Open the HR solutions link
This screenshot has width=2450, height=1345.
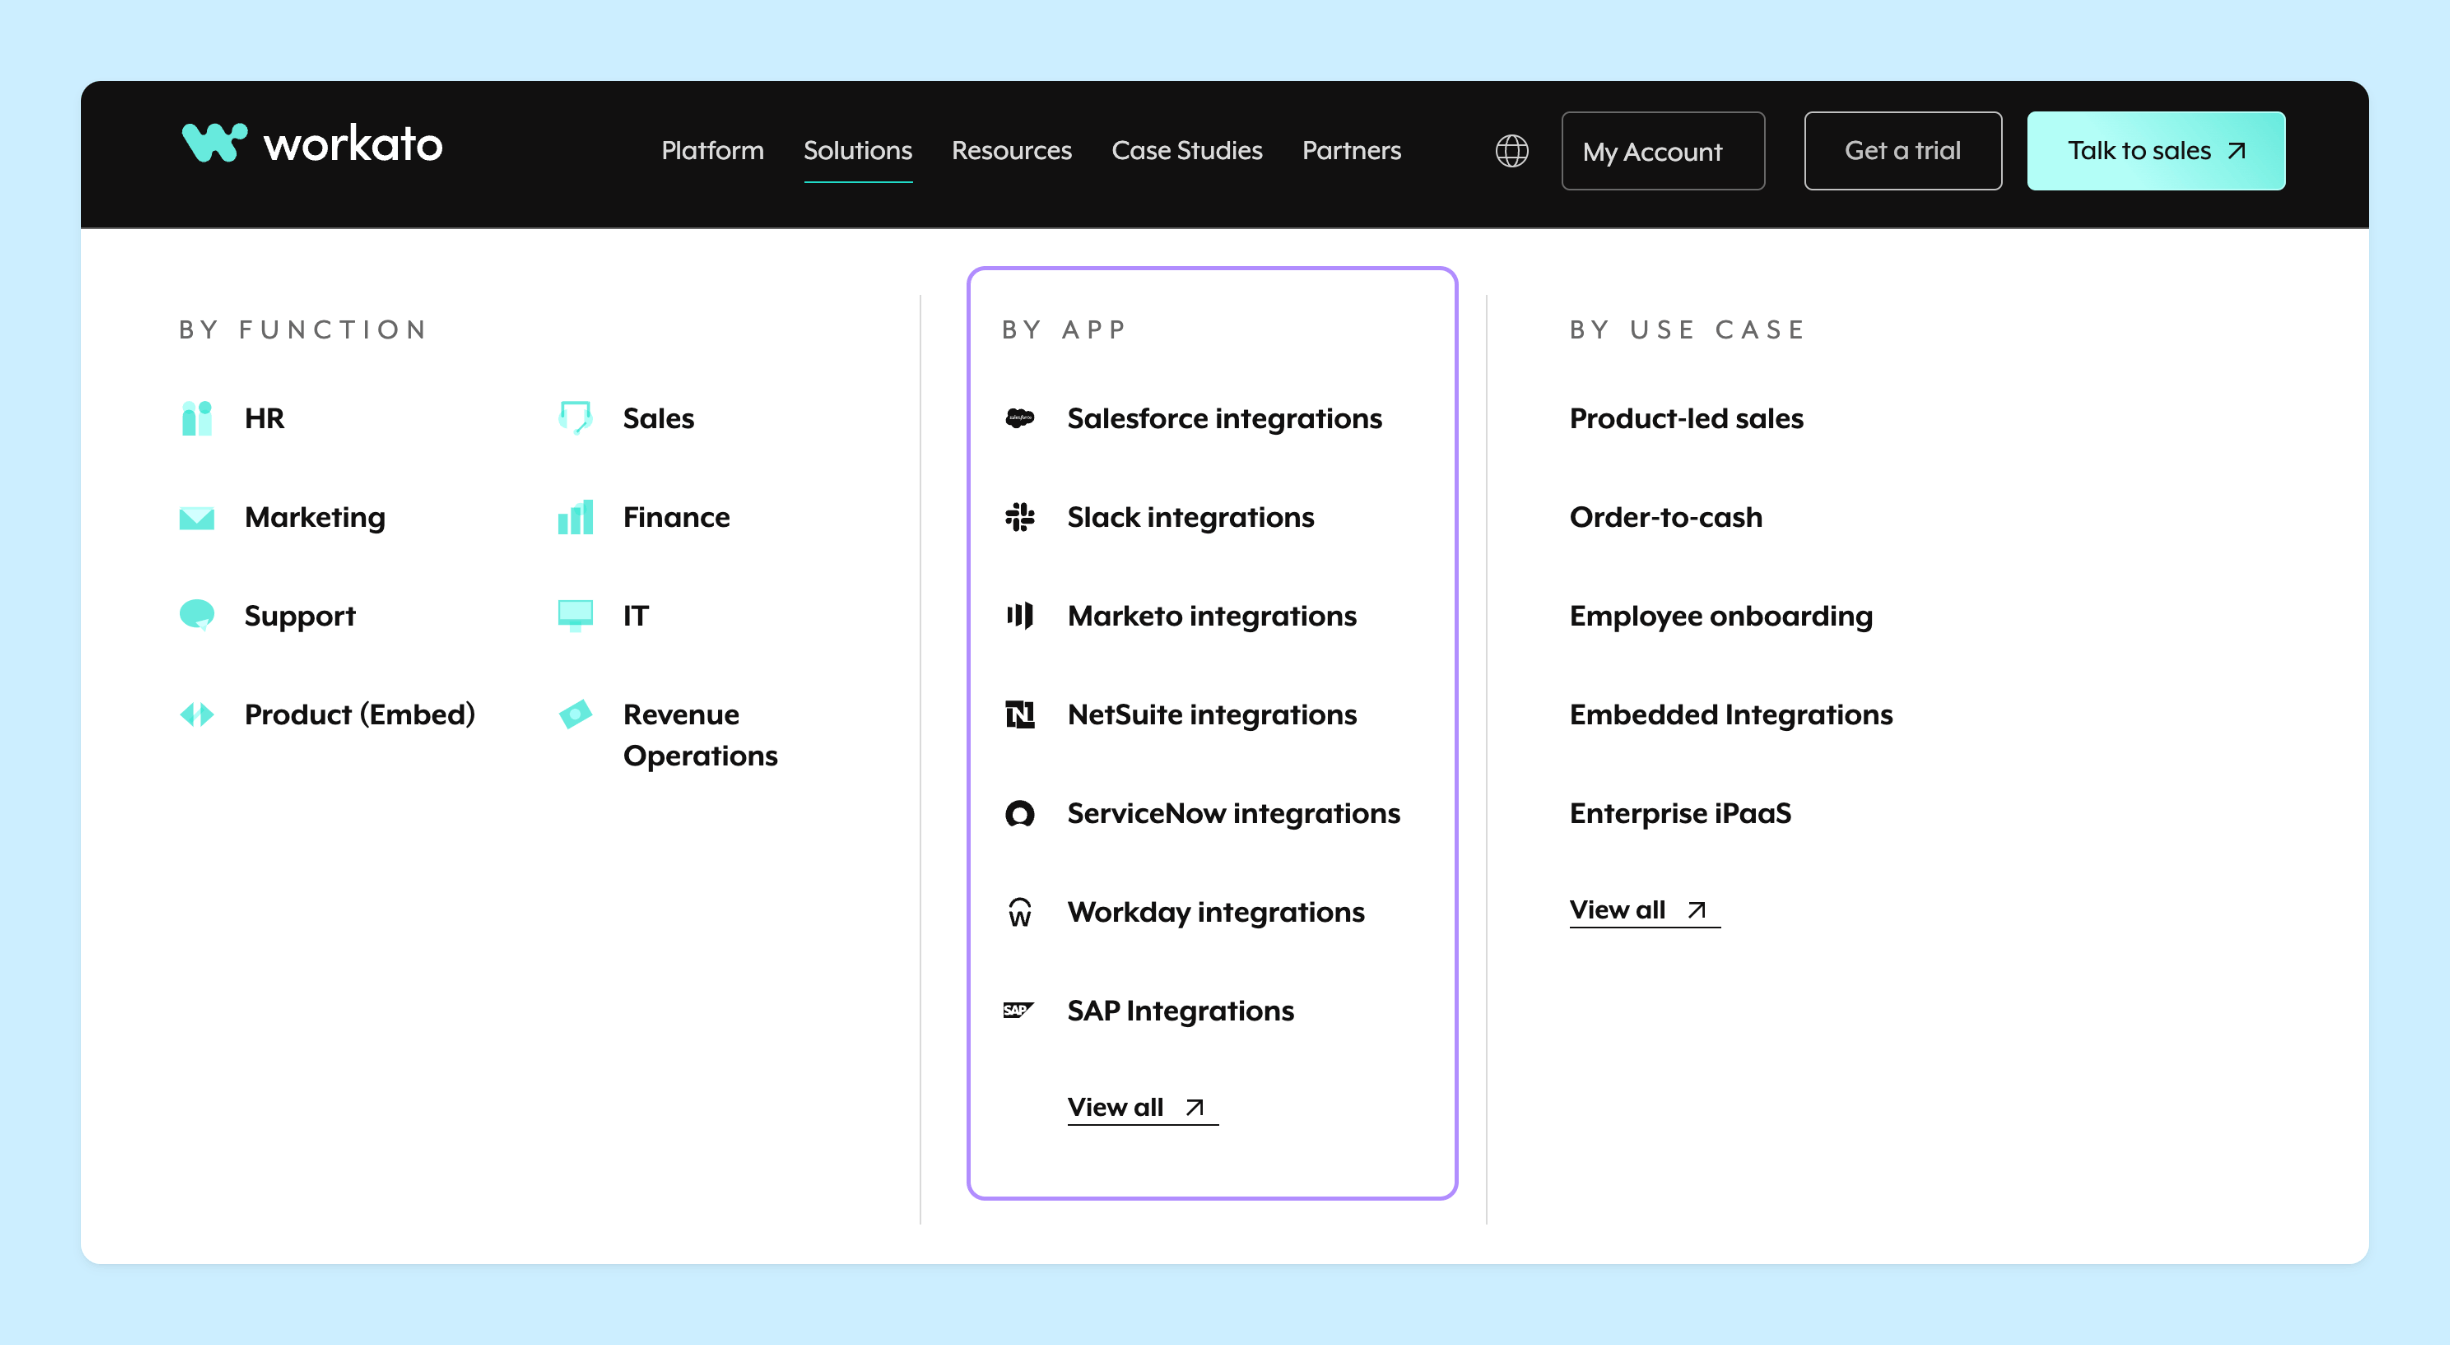click(x=264, y=418)
